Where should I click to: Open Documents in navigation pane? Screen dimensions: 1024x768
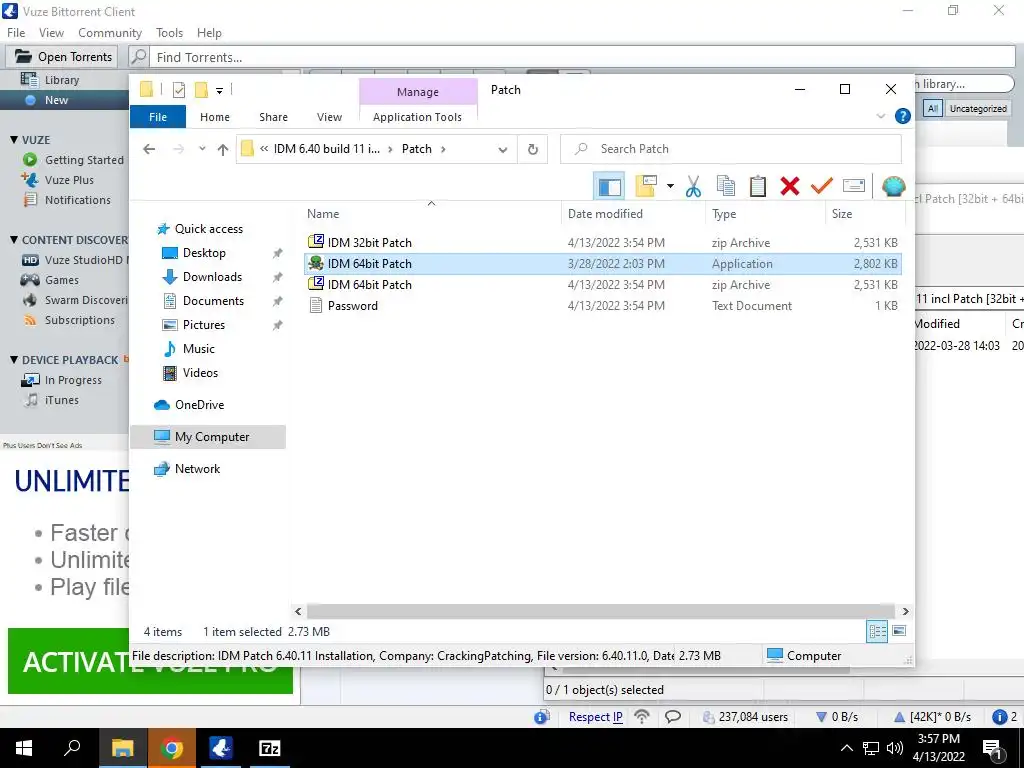click(213, 301)
